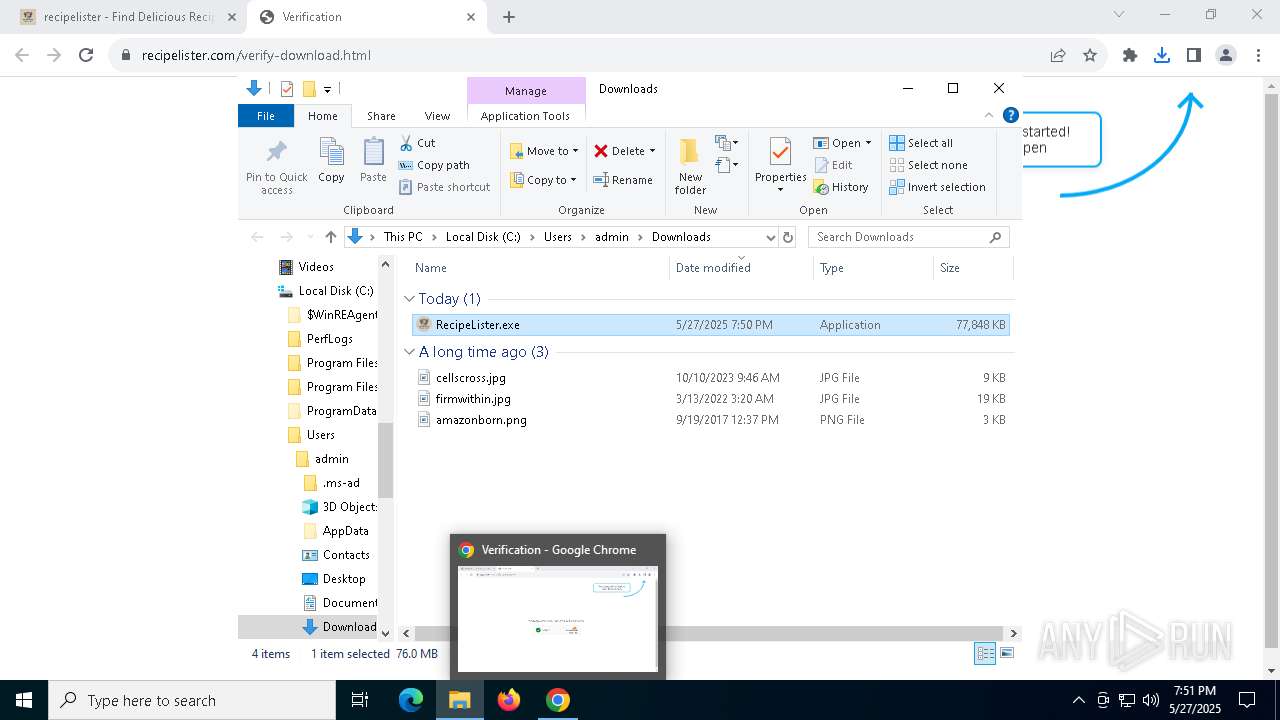Open the File menu

pyautogui.click(x=266, y=116)
